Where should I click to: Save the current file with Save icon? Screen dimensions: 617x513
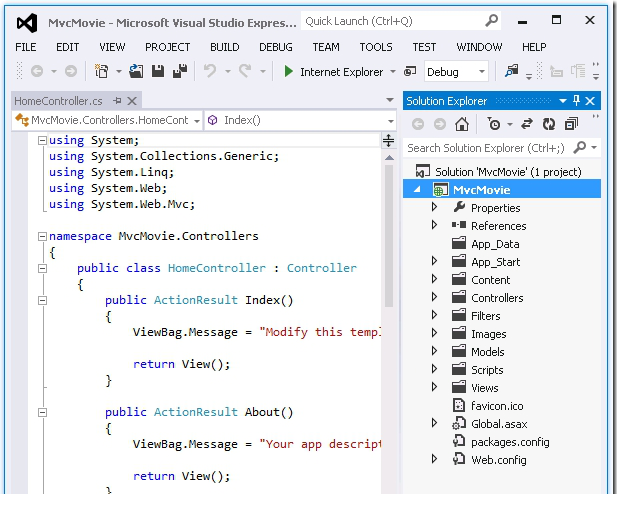click(158, 71)
